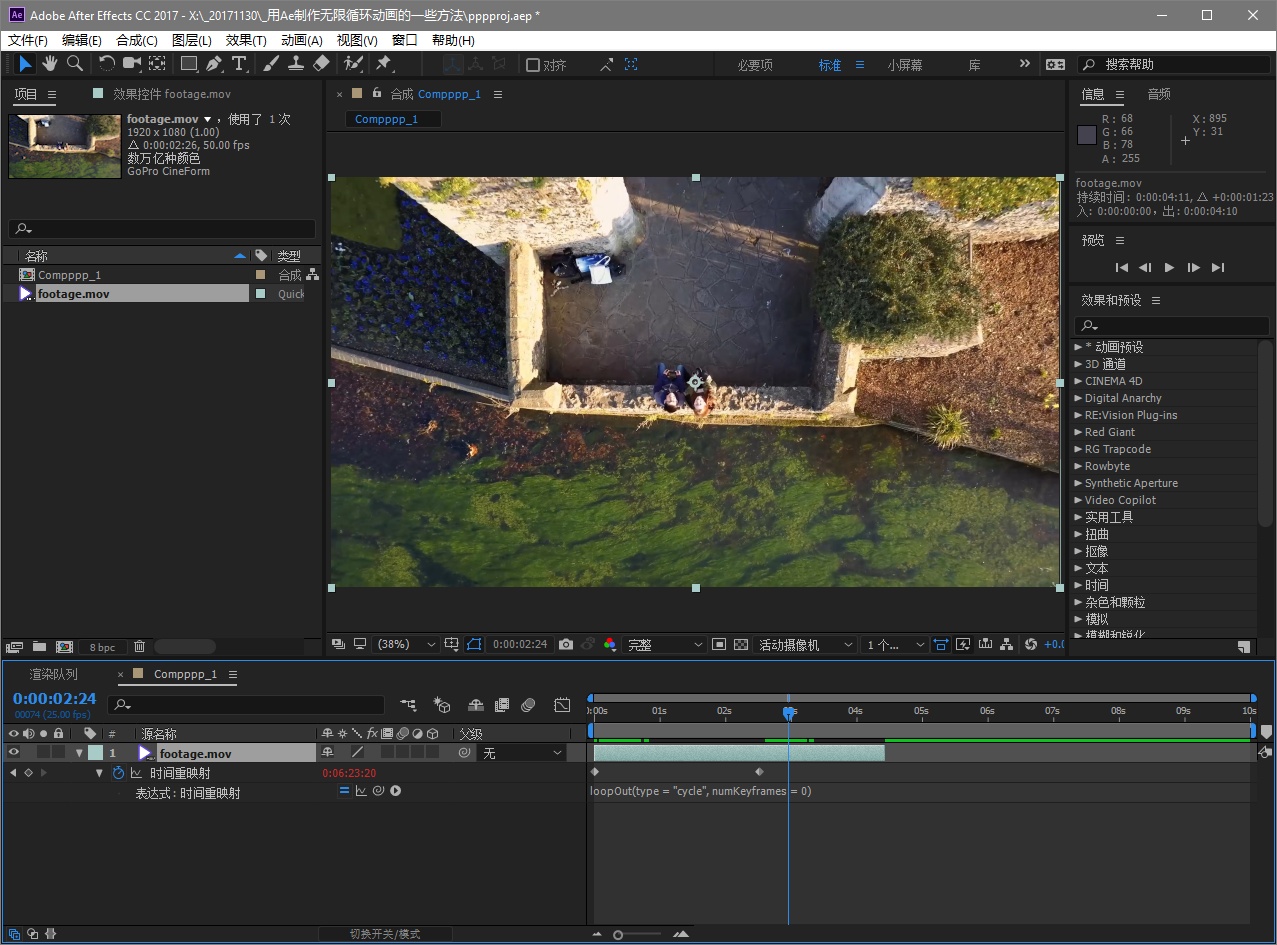
Task: Click the footage.mov label color swatch
Action: point(95,753)
